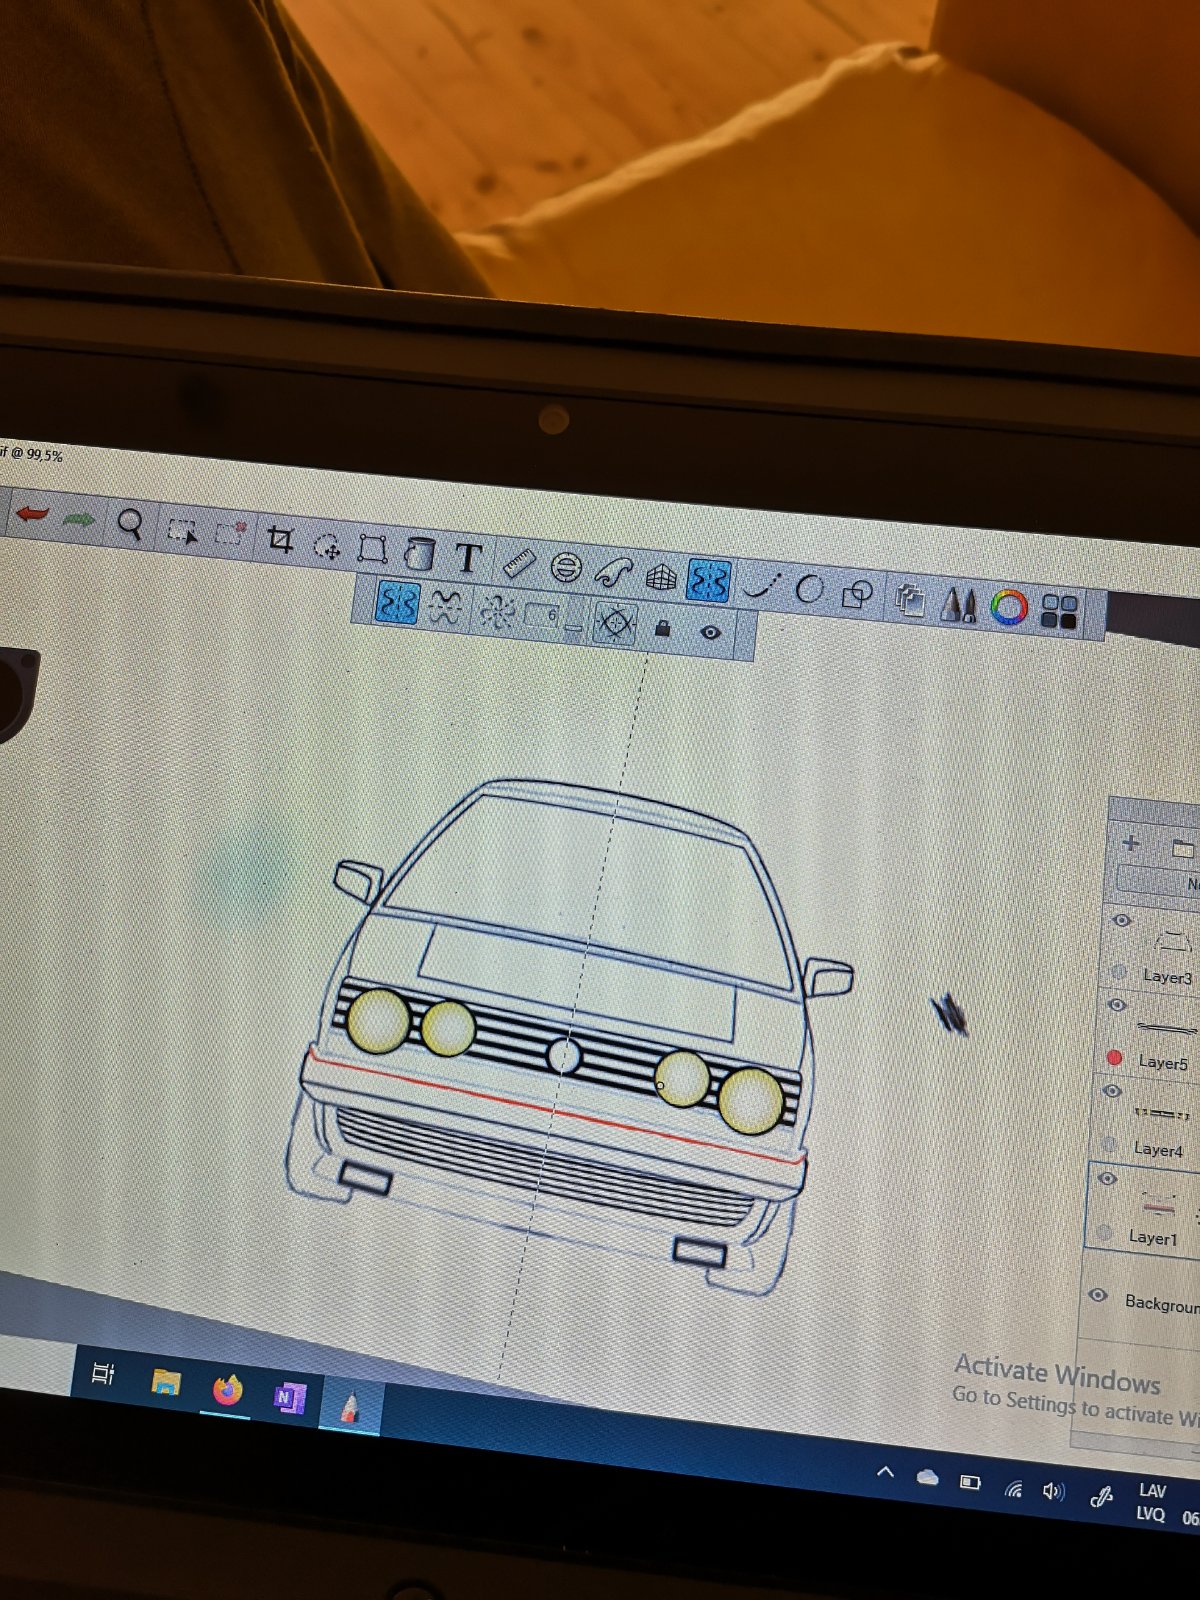Select the Layer3 thumbnail
Viewport: 1200px width, 1600px height.
[1173, 941]
